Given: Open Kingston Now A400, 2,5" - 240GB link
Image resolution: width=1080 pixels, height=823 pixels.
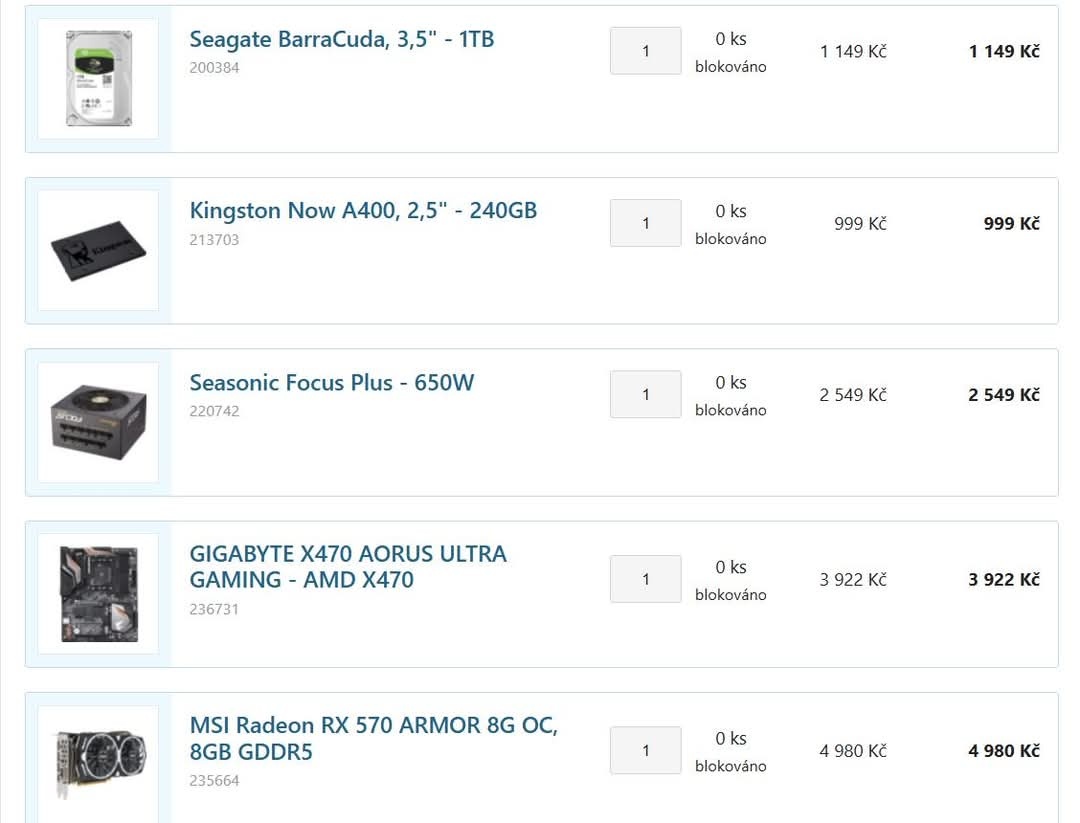Looking at the screenshot, I should (x=363, y=211).
